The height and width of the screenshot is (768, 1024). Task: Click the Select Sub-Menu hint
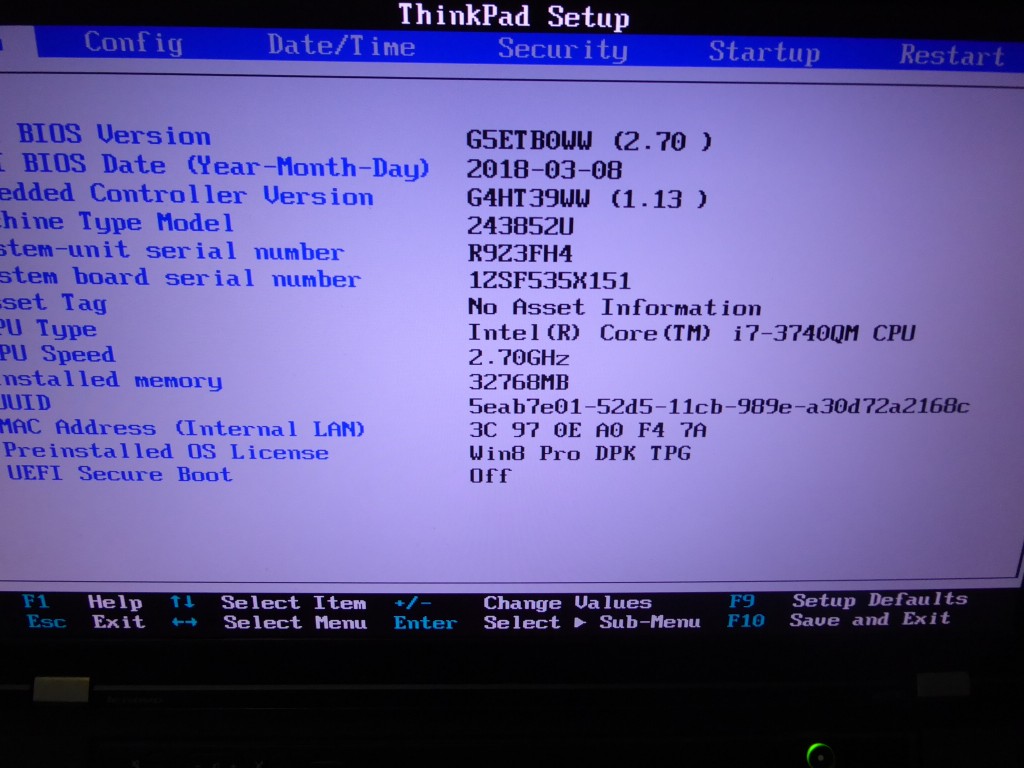(x=592, y=622)
